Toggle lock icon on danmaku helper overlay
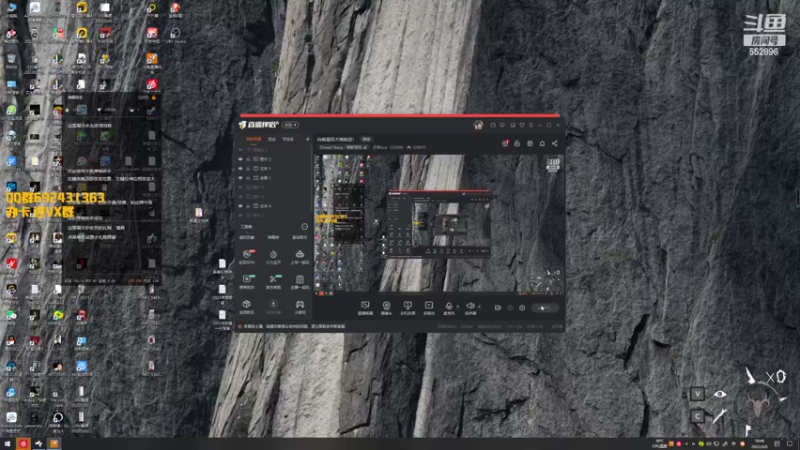Image resolution: width=800 pixels, height=450 pixels. tap(154, 97)
